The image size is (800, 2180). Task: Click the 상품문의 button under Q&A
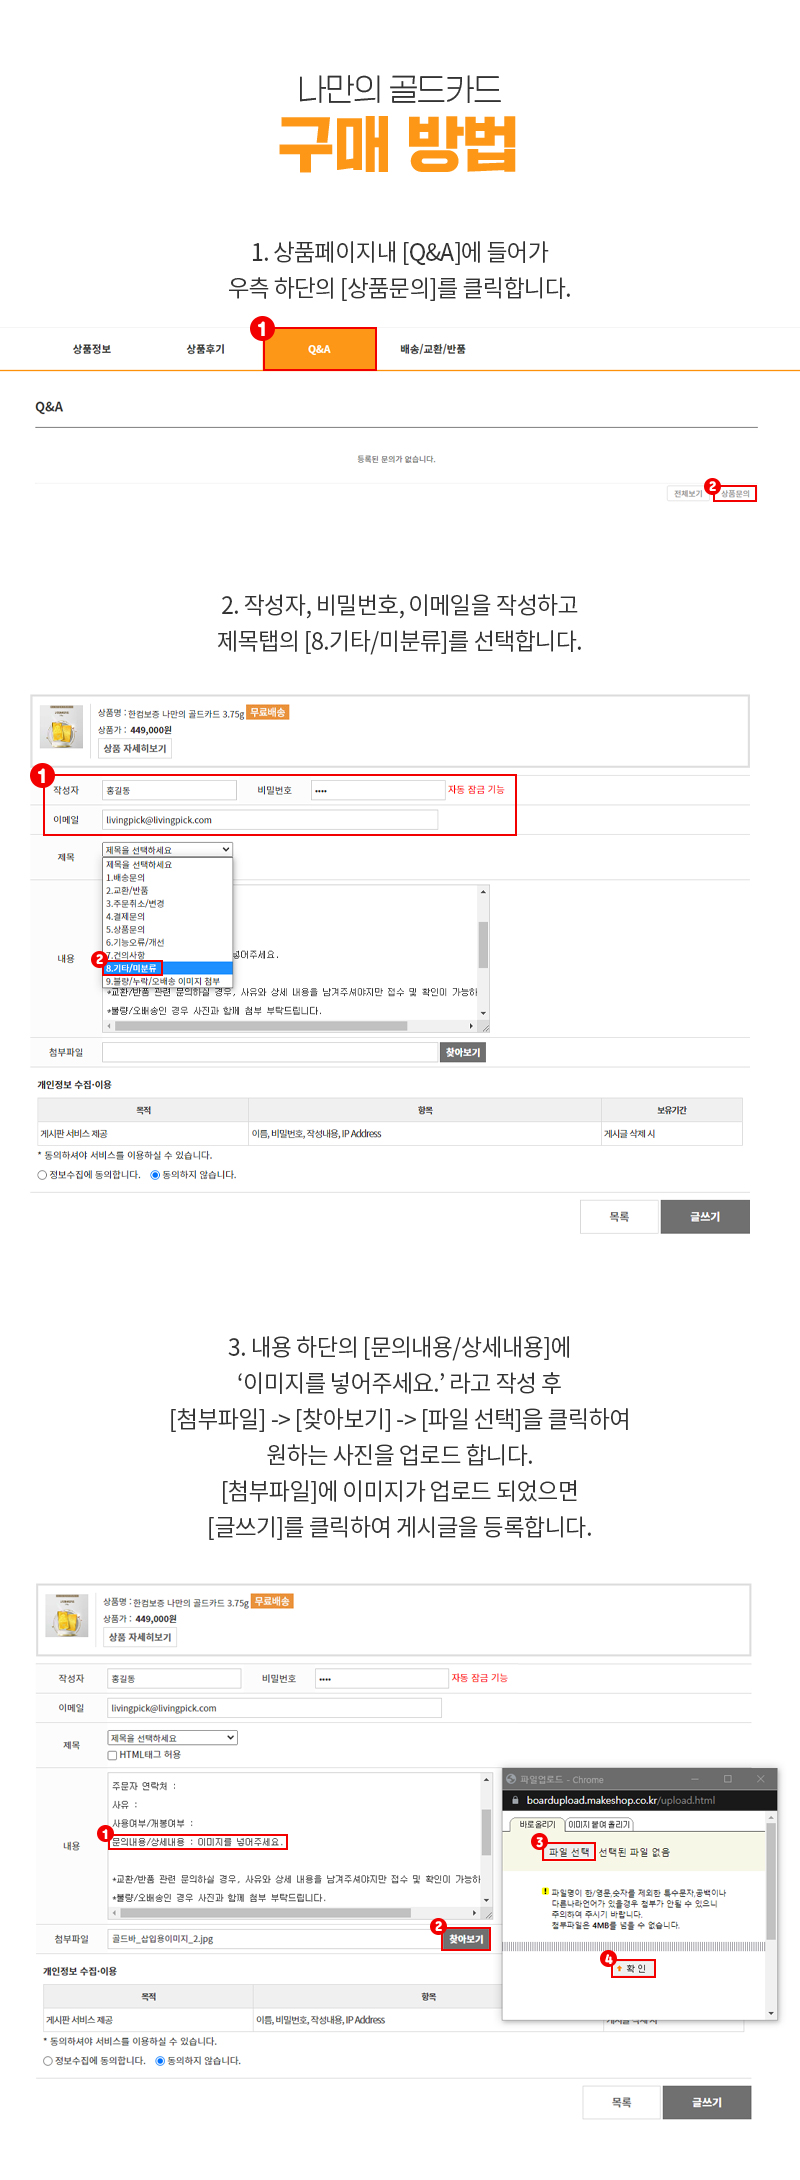coord(735,493)
